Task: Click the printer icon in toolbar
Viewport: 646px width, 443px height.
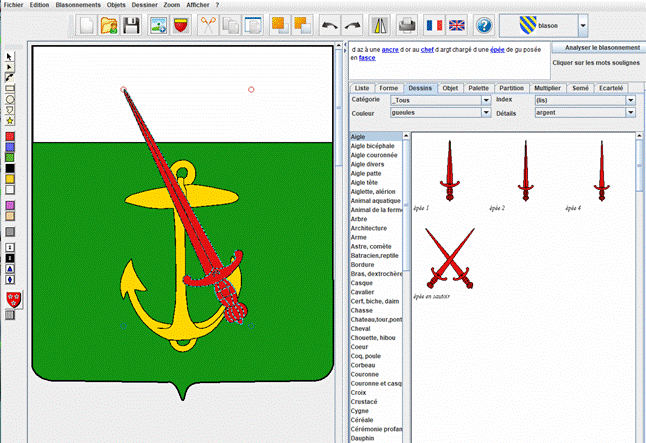Action: pyautogui.click(x=407, y=25)
